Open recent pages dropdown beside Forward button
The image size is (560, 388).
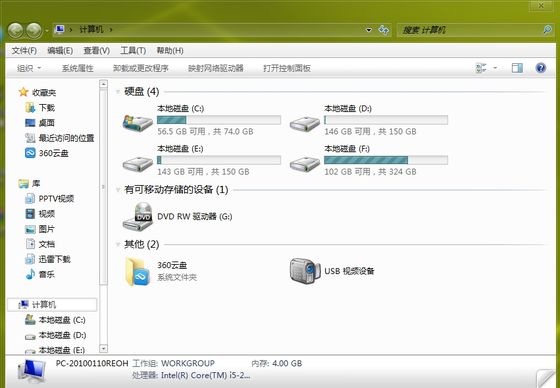[46, 31]
